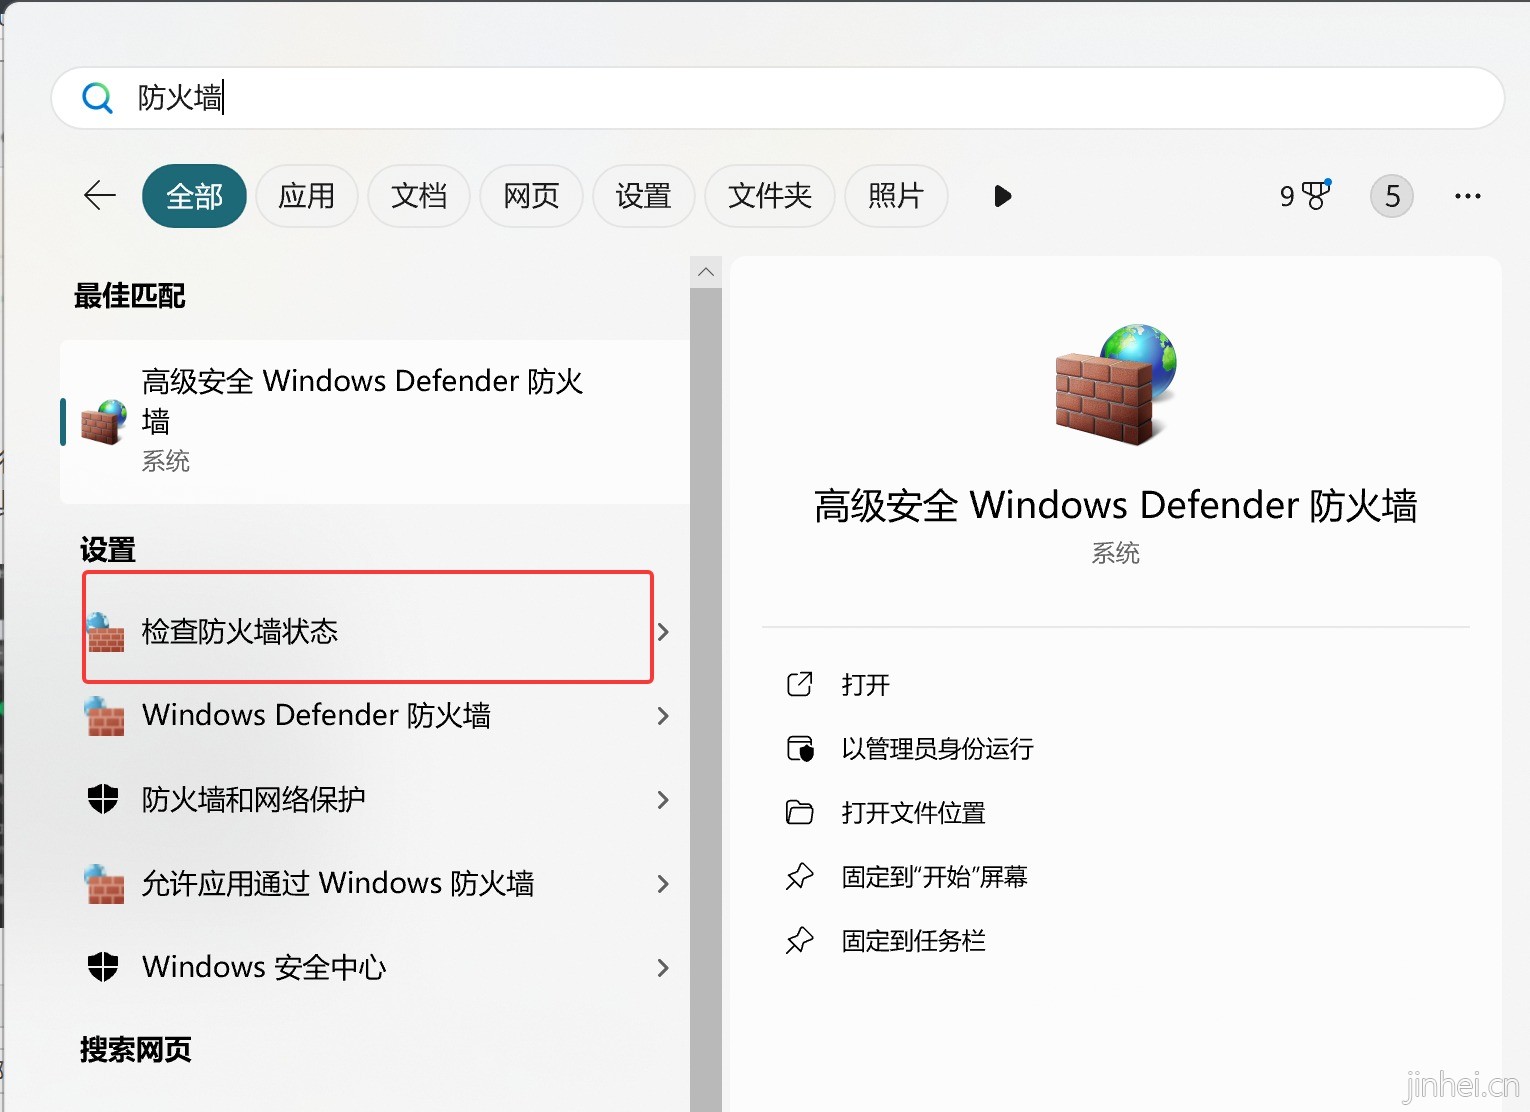Choose 固定到“开始”屏幕 option
Screen dimensions: 1530x1112
coord(934,877)
